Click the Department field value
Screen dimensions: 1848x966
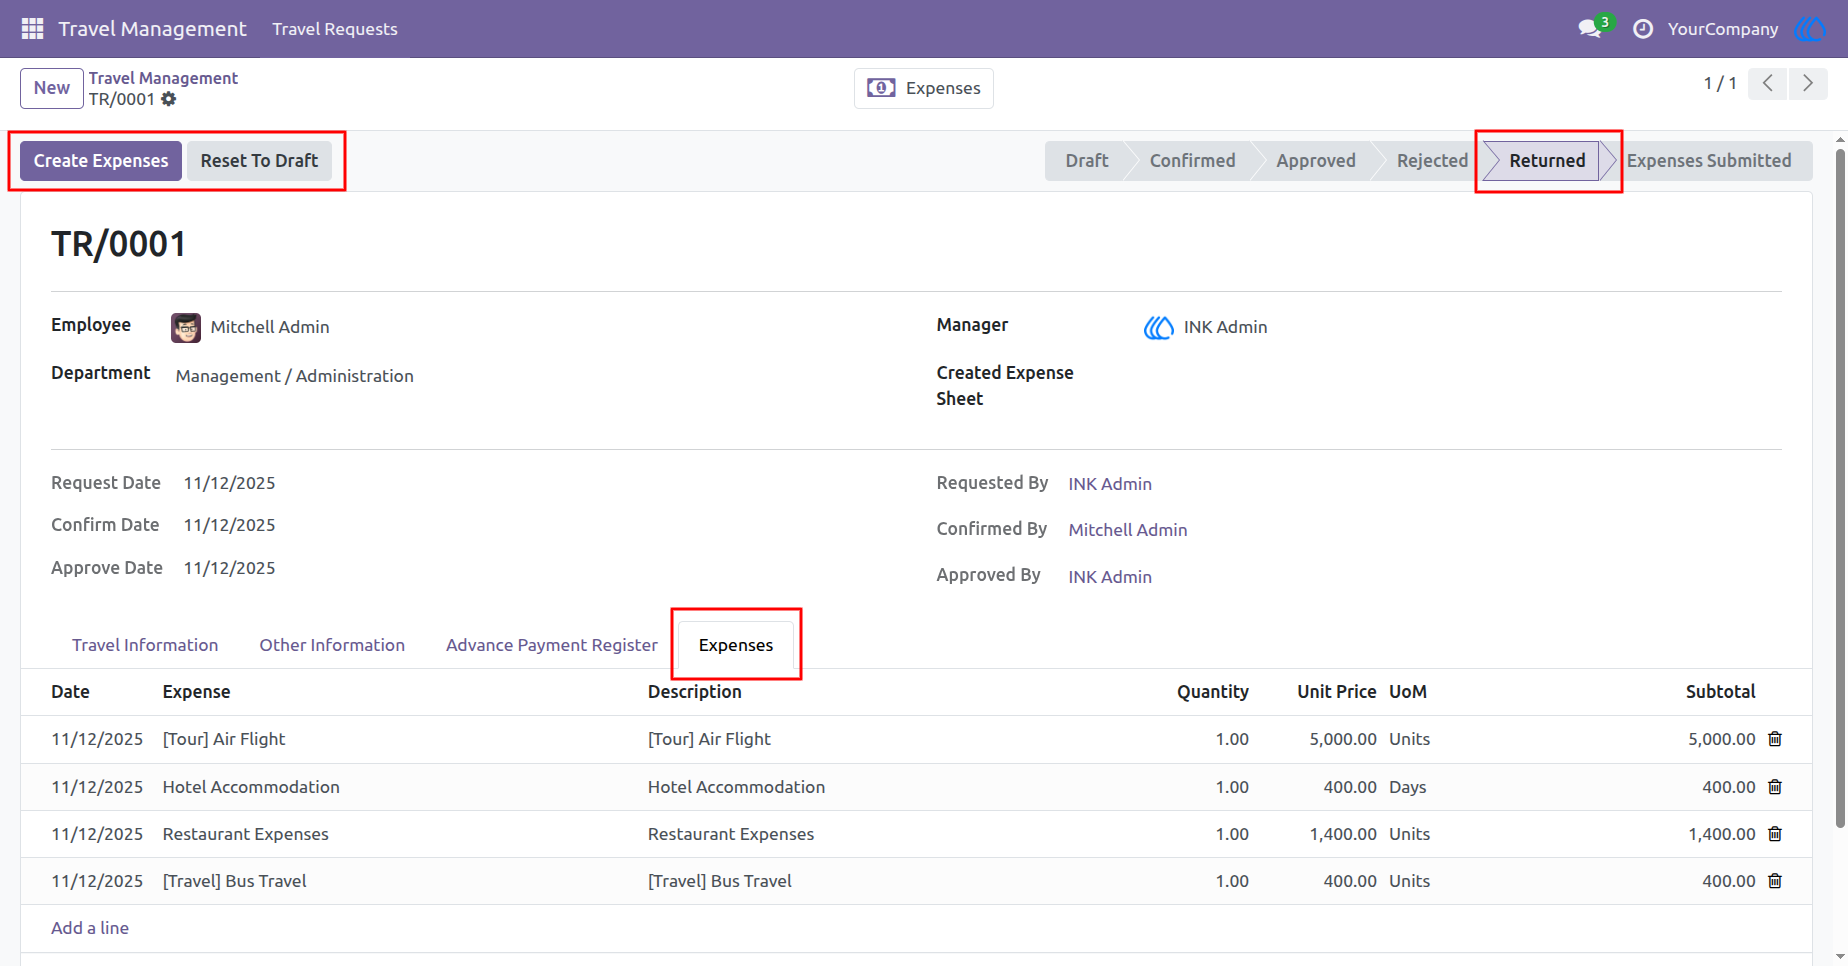295,376
